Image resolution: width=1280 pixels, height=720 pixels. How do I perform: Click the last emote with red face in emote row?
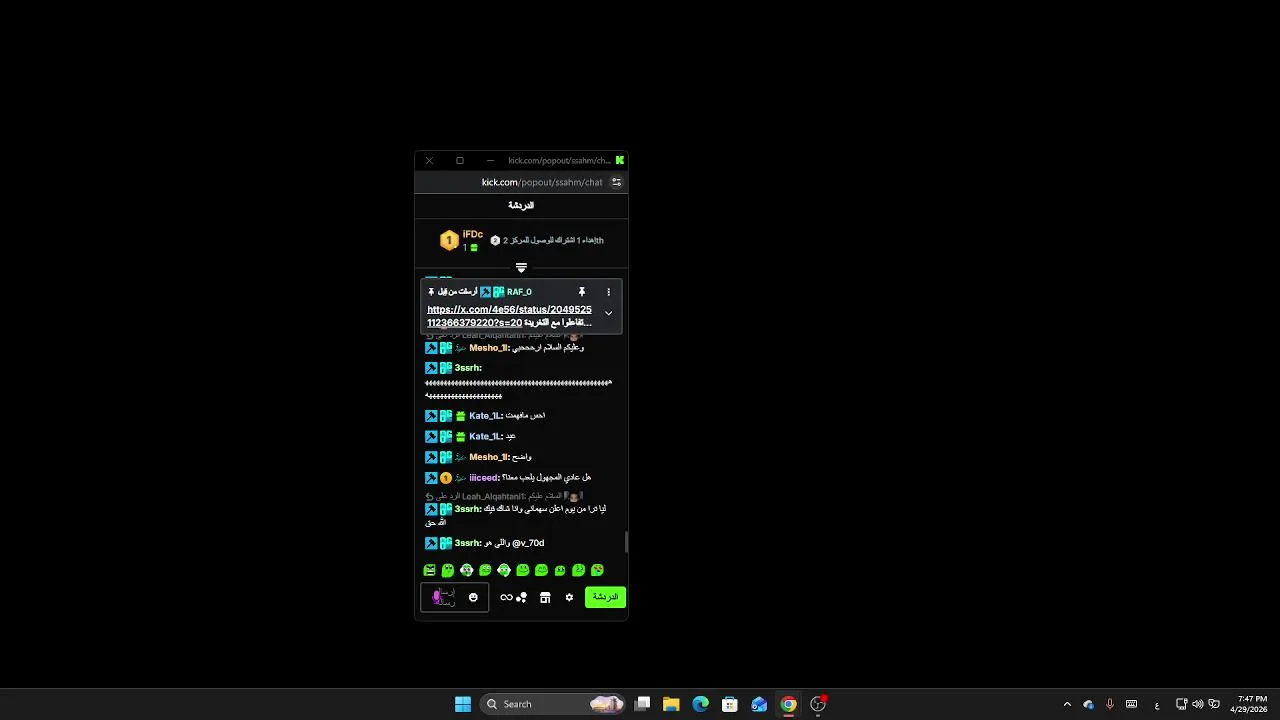pos(597,570)
